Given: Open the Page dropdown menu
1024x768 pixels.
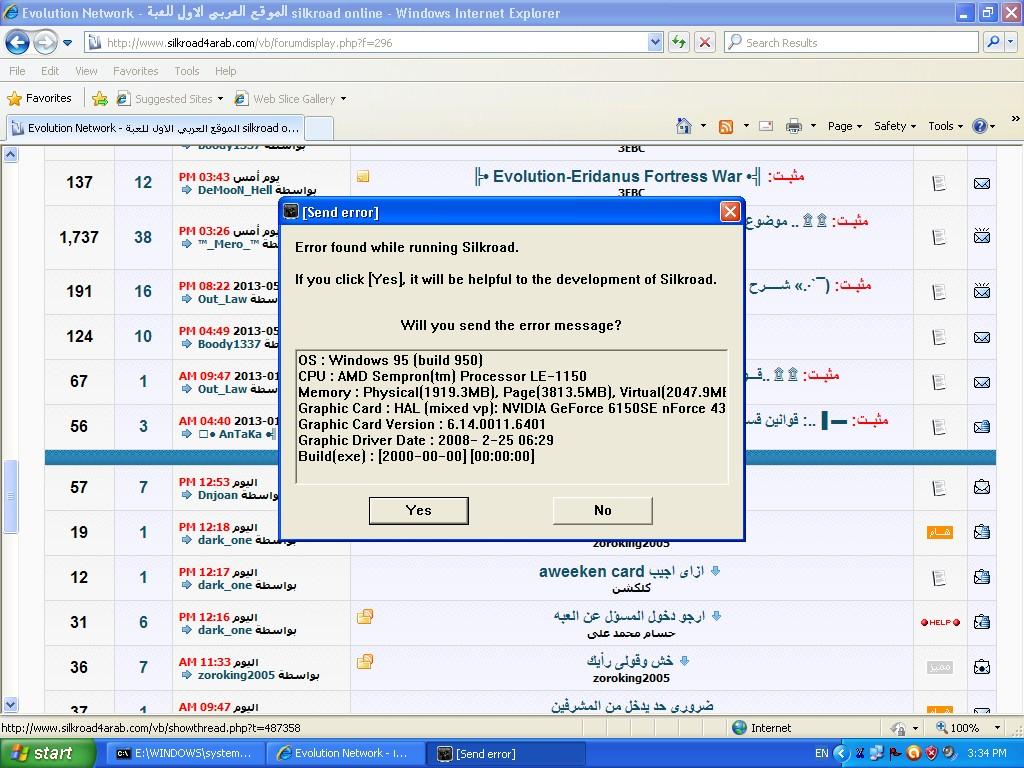Looking at the screenshot, I should click(x=844, y=127).
